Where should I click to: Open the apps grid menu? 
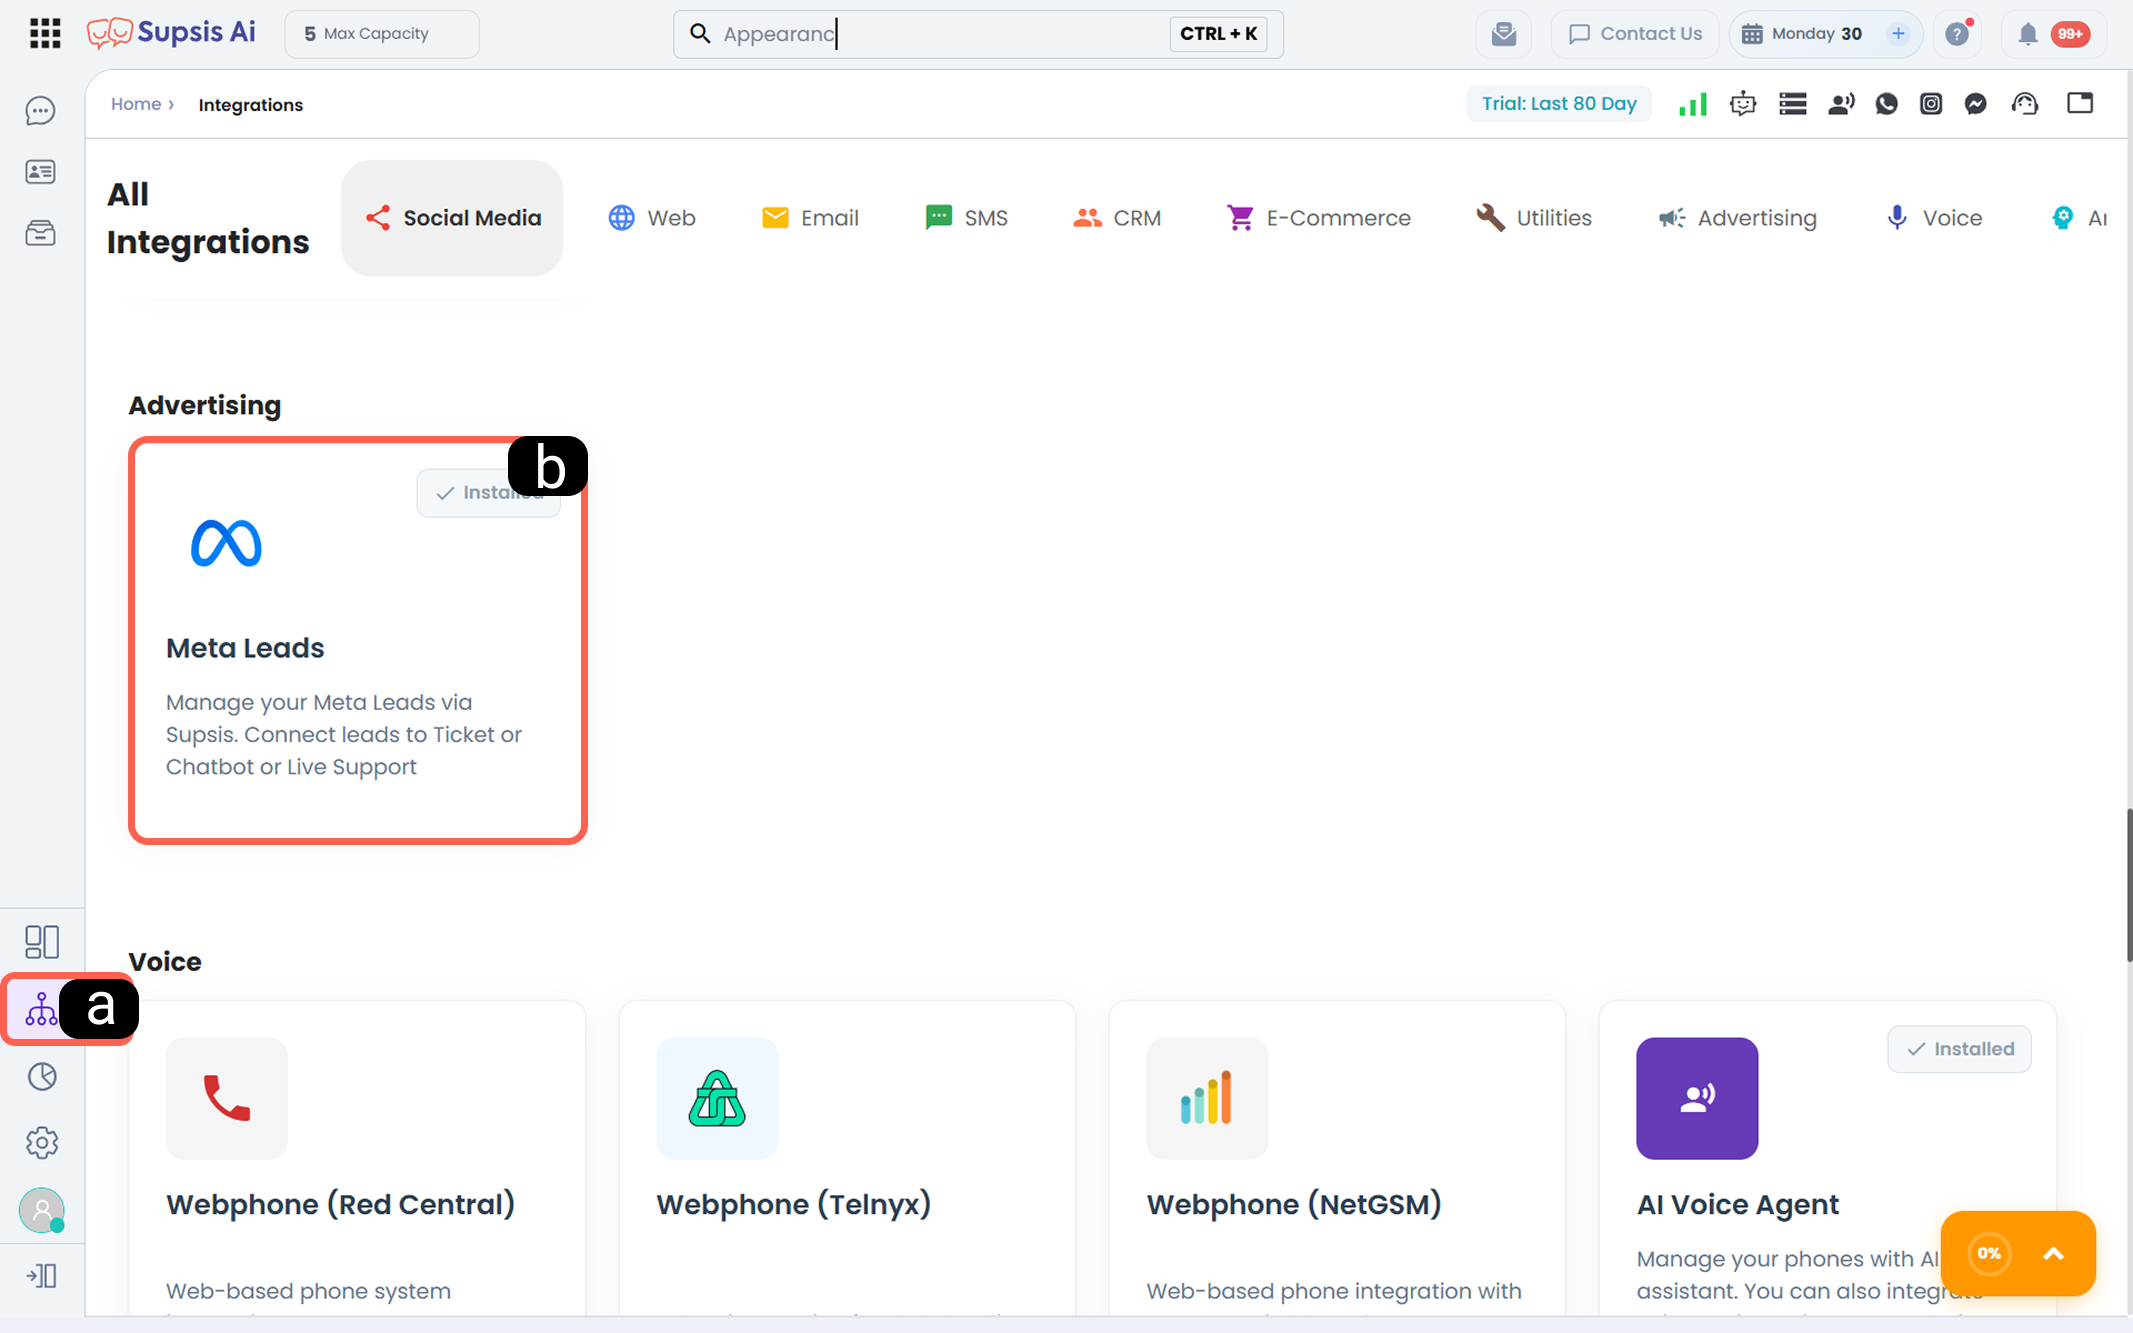point(45,33)
